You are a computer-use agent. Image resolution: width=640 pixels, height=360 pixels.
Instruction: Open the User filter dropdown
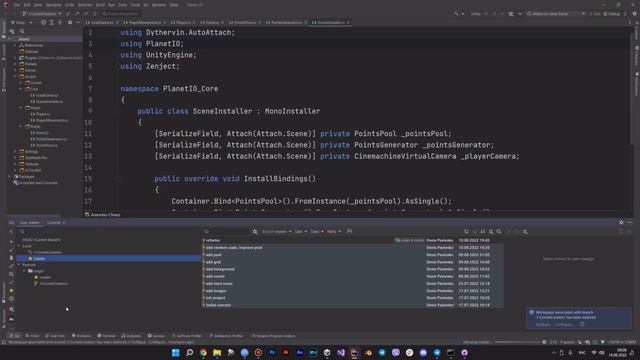click(x=300, y=231)
